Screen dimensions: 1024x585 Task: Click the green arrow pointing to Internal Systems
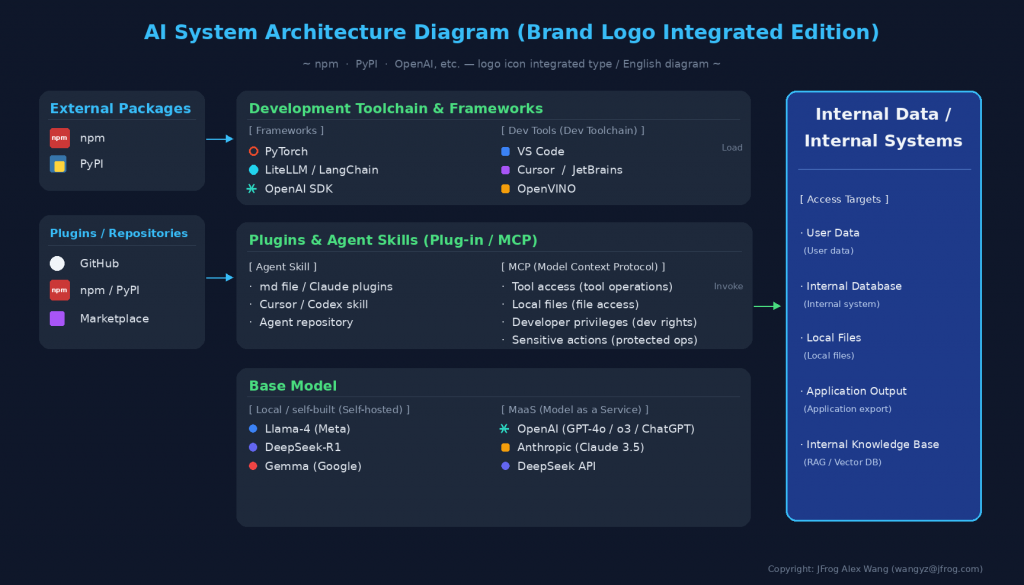(767, 306)
